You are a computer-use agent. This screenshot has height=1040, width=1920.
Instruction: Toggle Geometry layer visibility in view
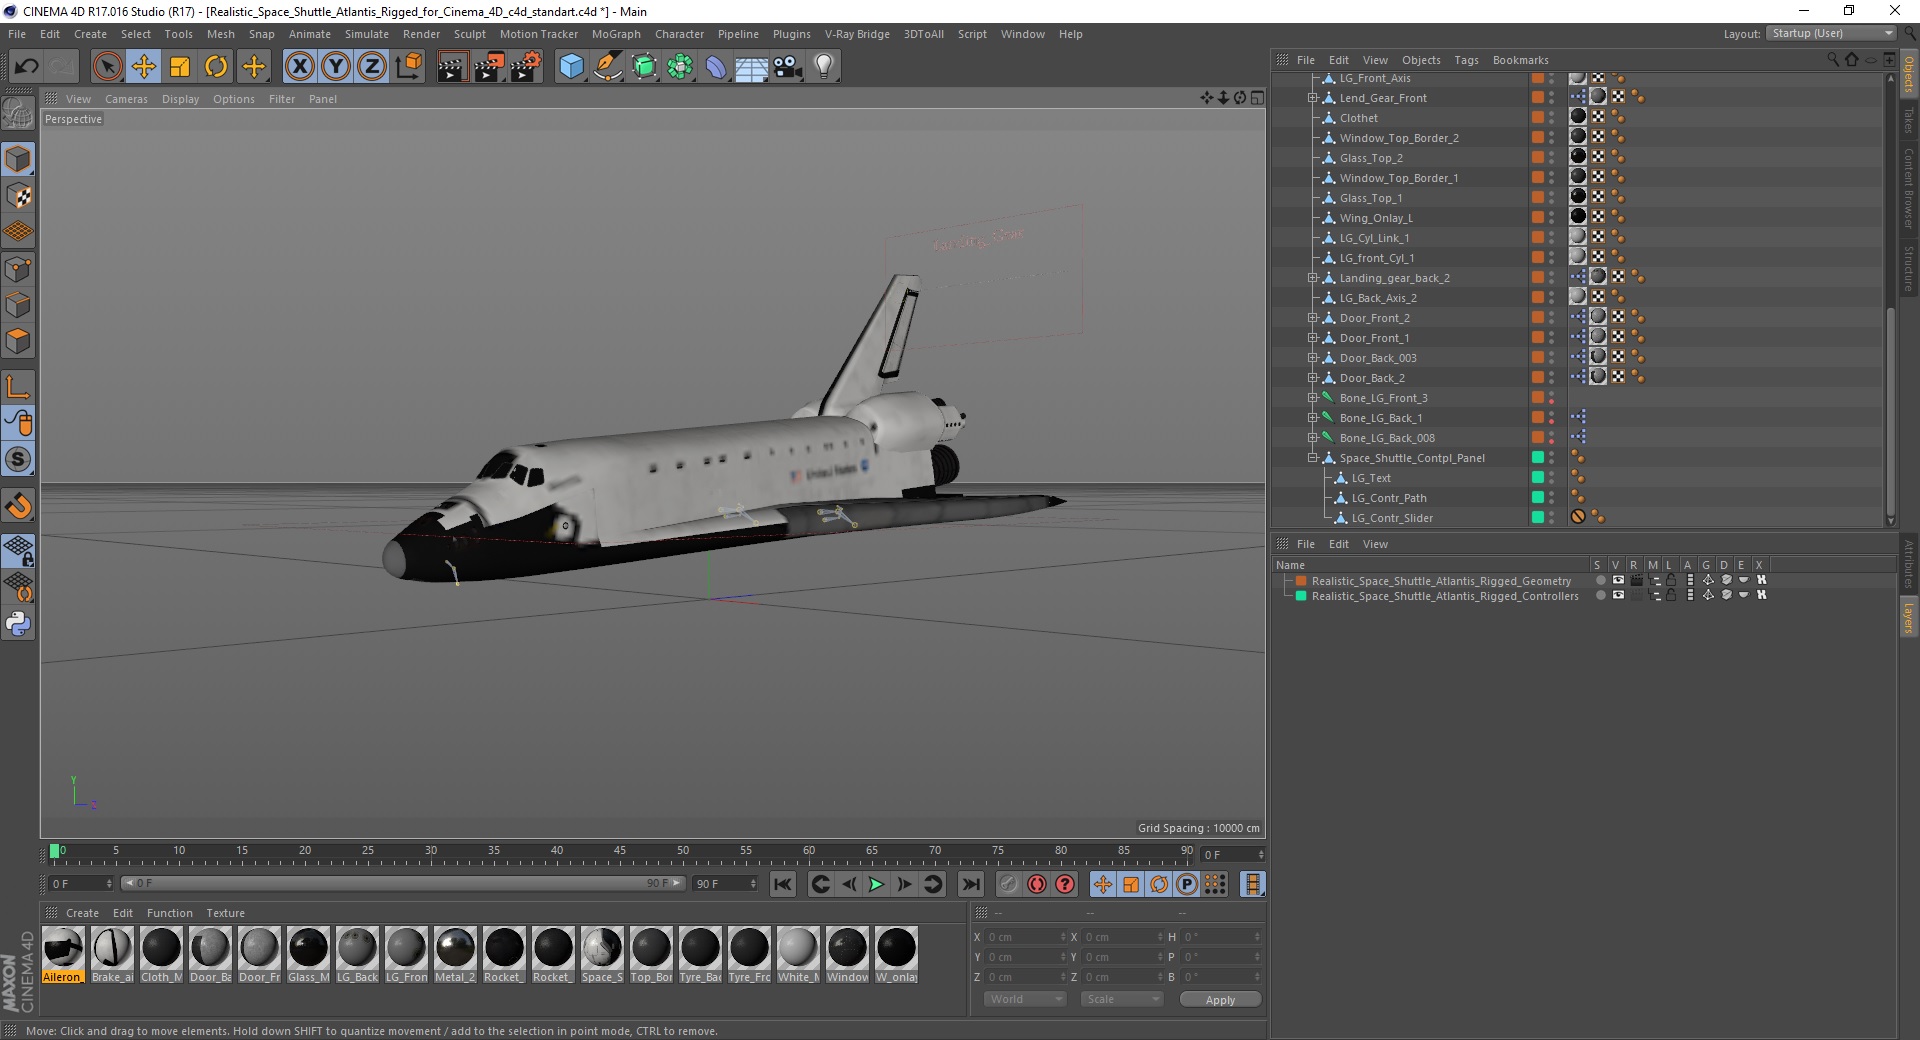pos(1618,580)
